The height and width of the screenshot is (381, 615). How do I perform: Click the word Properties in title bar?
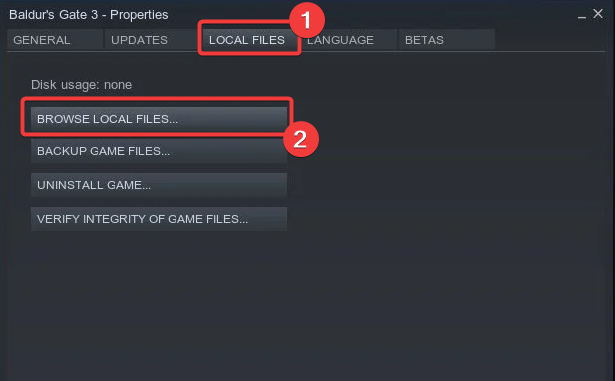[139, 15]
